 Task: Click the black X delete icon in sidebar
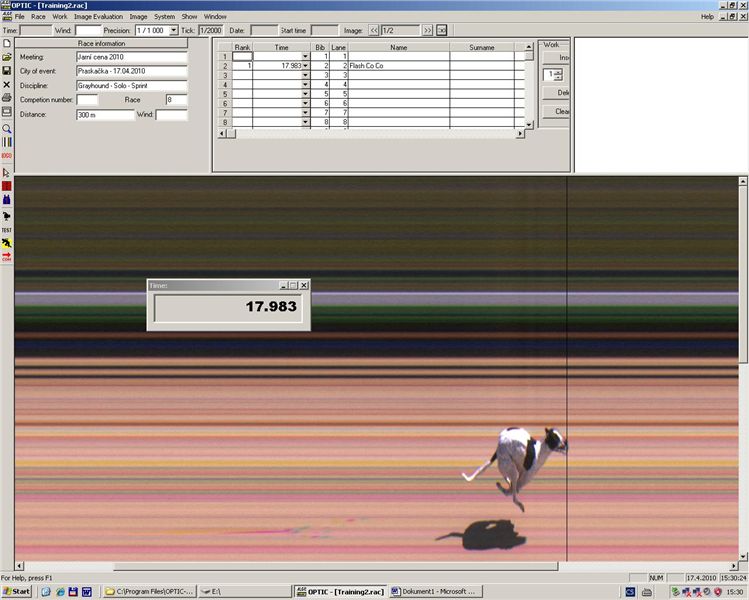point(7,85)
